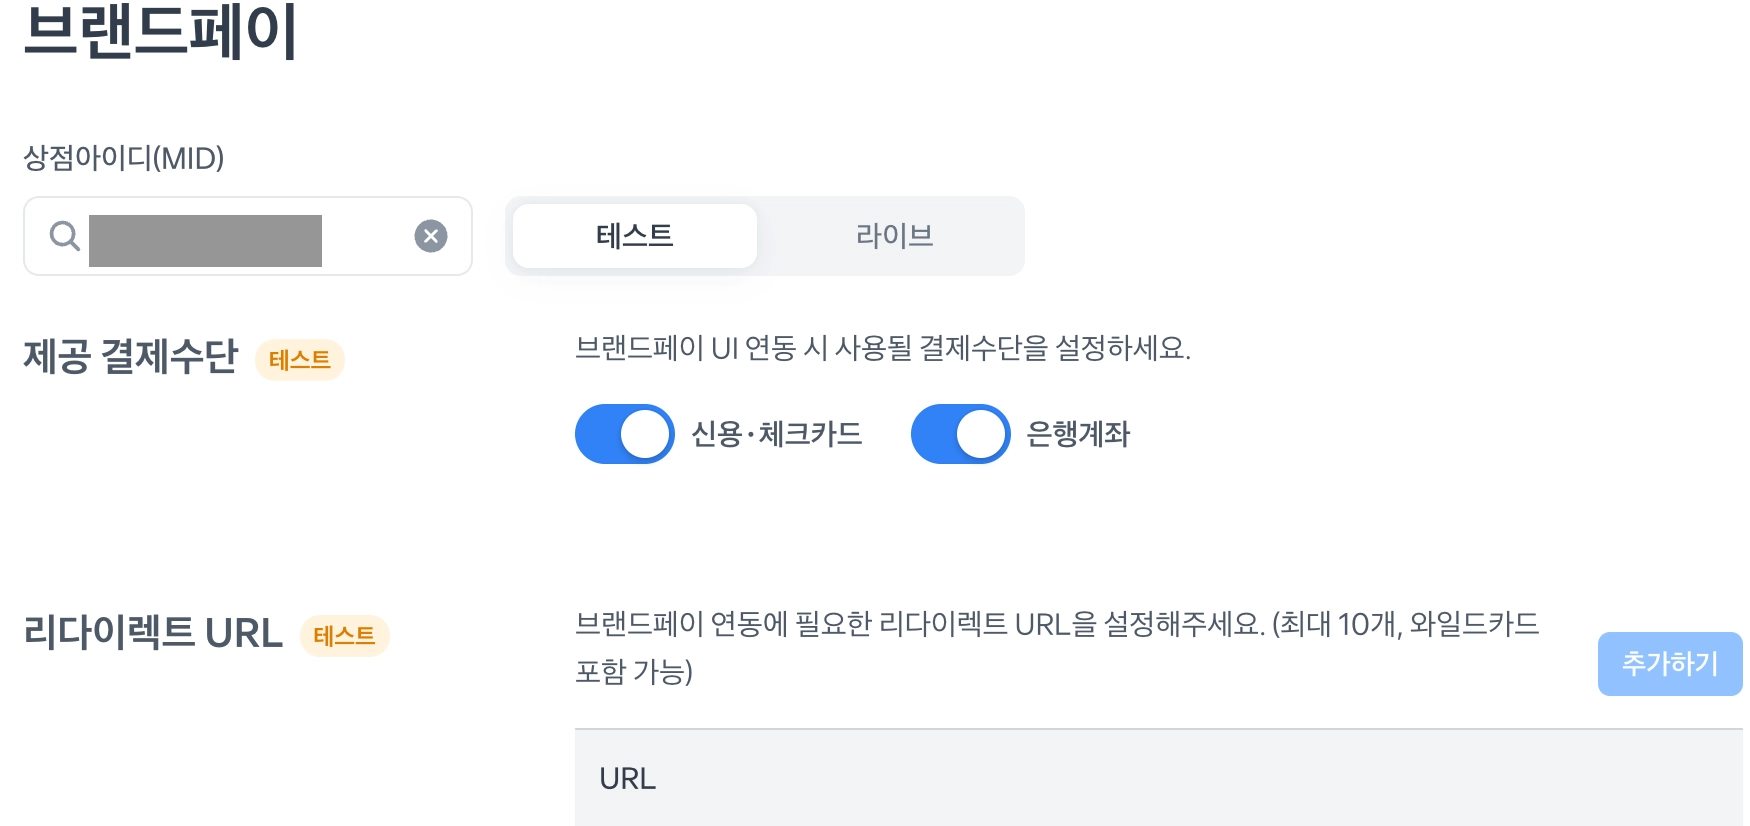Screen dimensions: 1750x826
Task: Click the 상점아이디(MID) field label
Action: [123, 158]
